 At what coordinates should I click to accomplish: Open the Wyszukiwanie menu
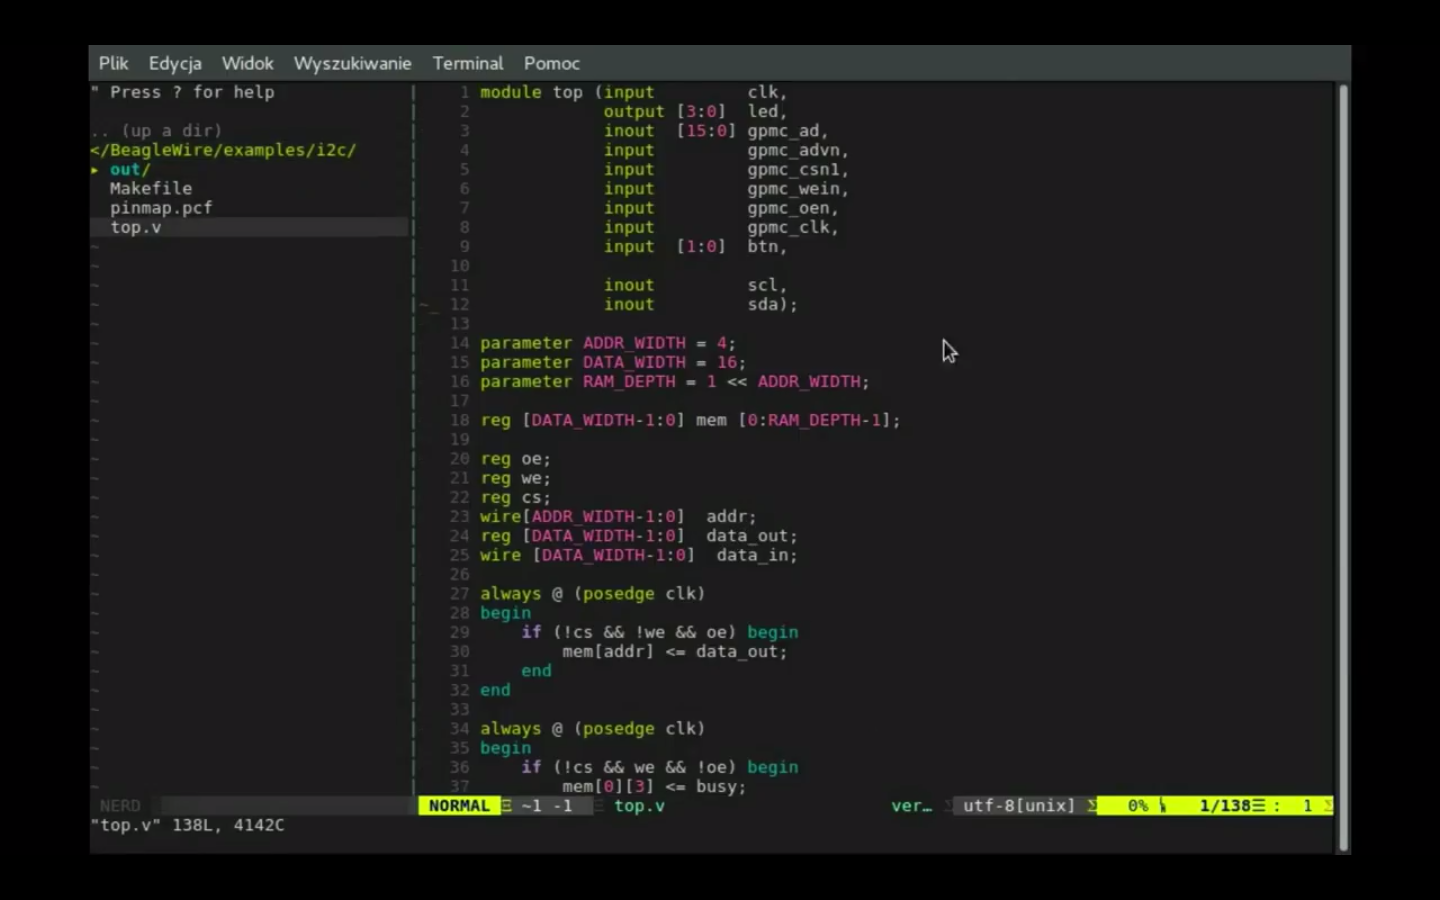pos(352,63)
